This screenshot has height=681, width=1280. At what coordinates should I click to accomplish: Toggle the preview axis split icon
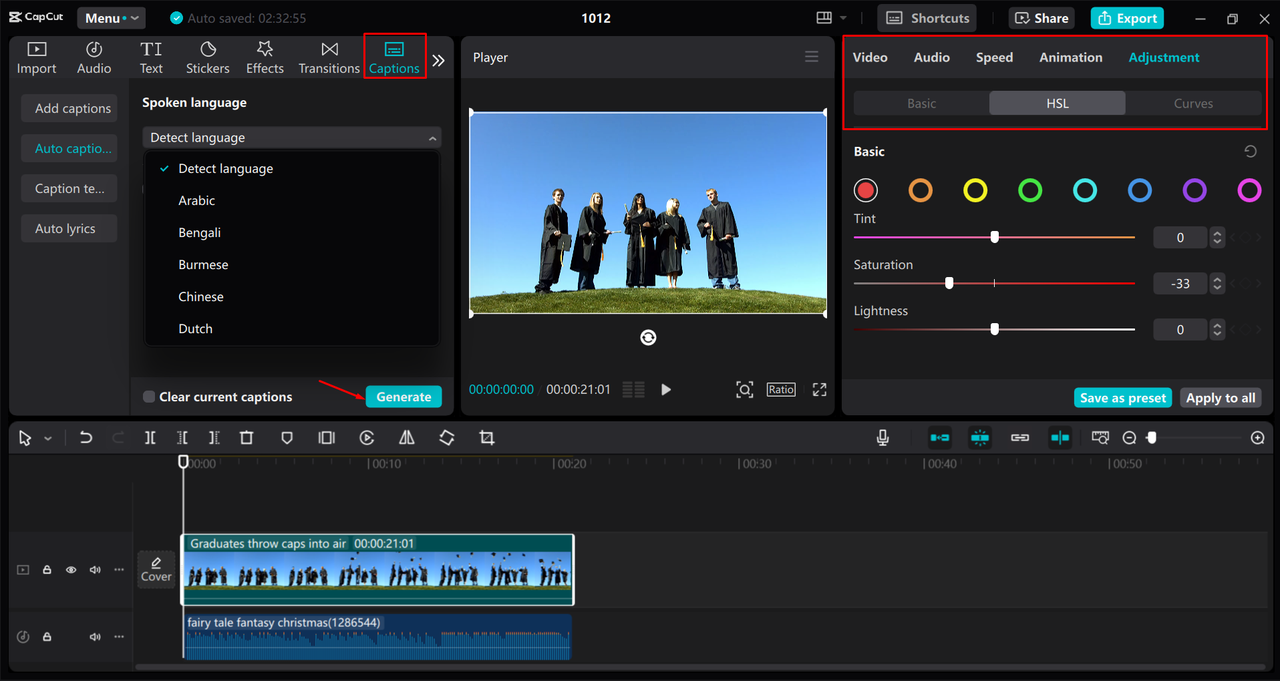pos(1060,438)
